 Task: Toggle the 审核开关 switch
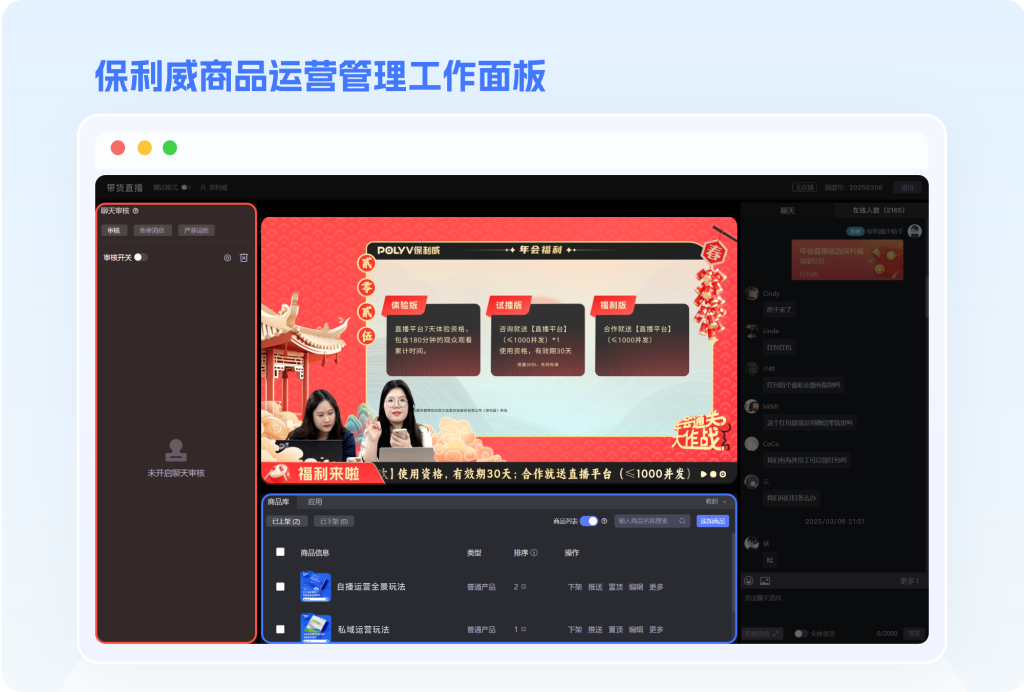point(140,258)
